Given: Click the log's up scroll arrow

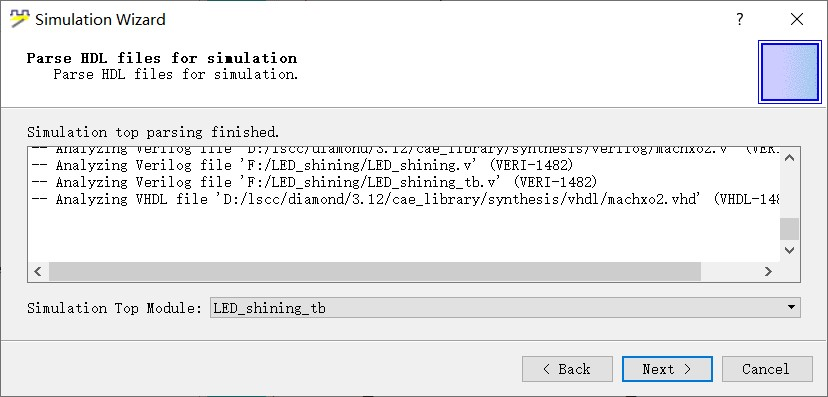Looking at the screenshot, I should [789, 158].
